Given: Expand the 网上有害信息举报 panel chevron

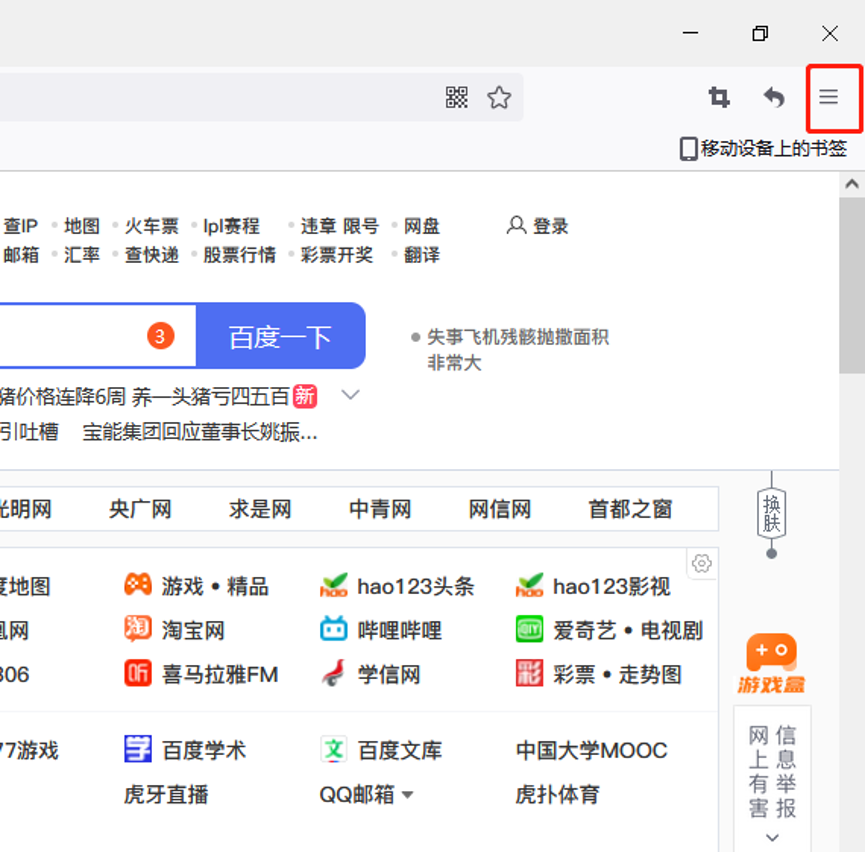Looking at the screenshot, I should click(771, 837).
